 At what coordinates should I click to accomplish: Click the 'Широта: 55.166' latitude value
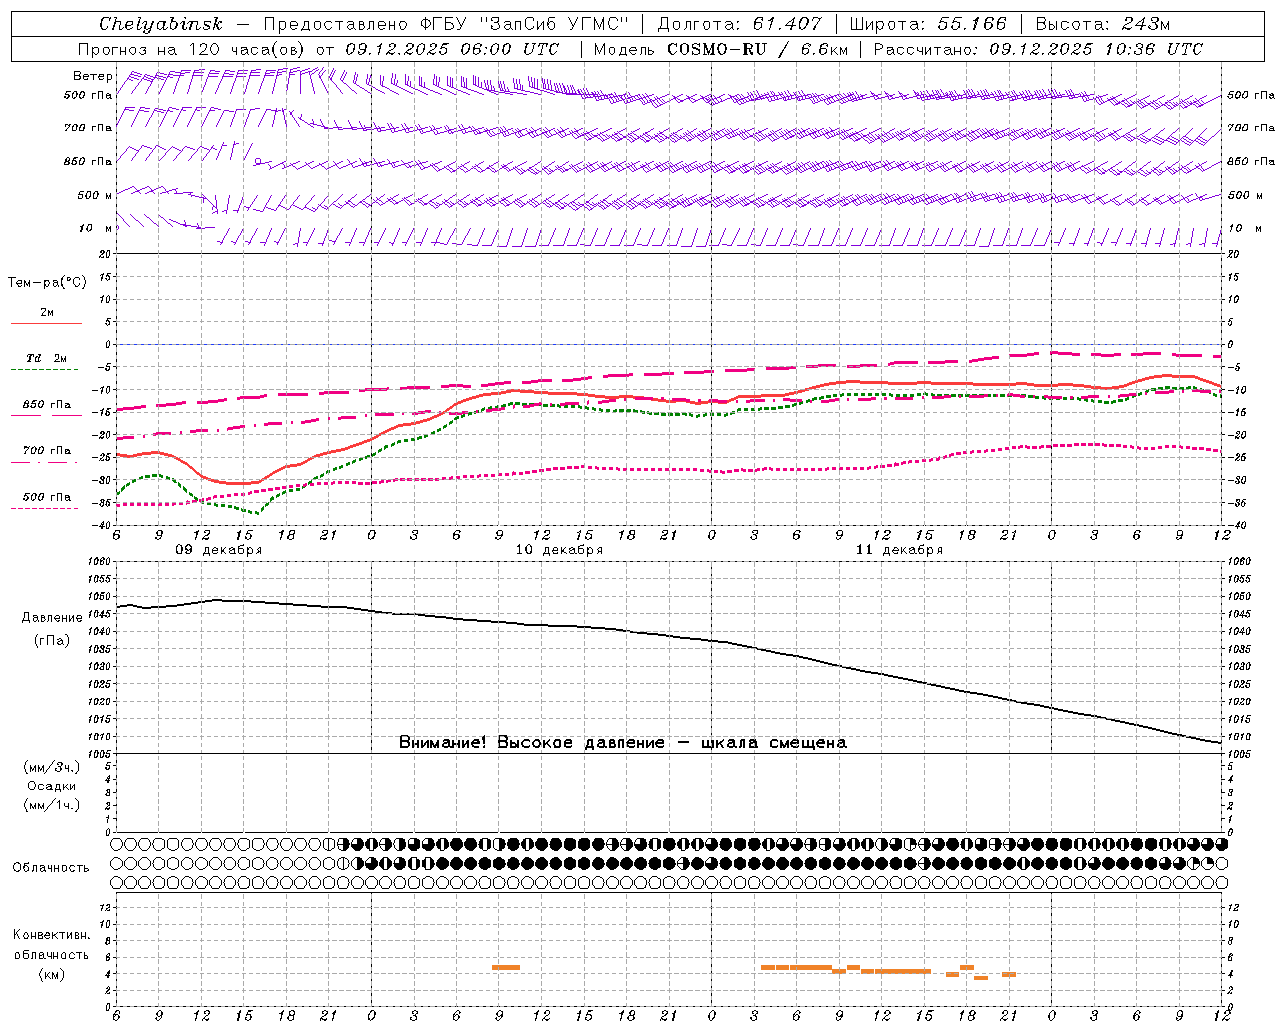coord(928,24)
